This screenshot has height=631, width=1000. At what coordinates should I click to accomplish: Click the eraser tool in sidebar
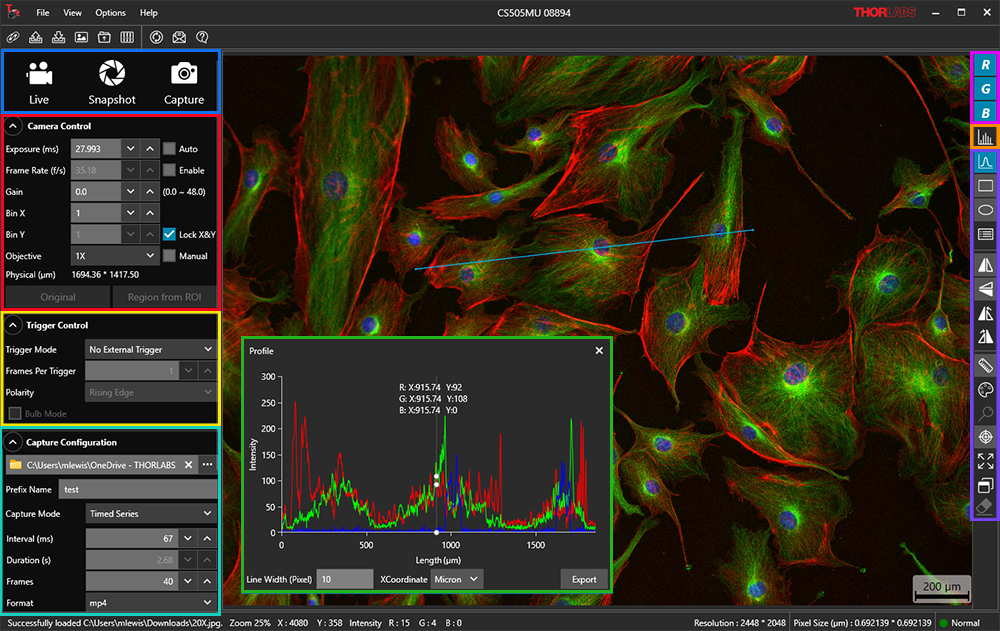click(x=985, y=507)
